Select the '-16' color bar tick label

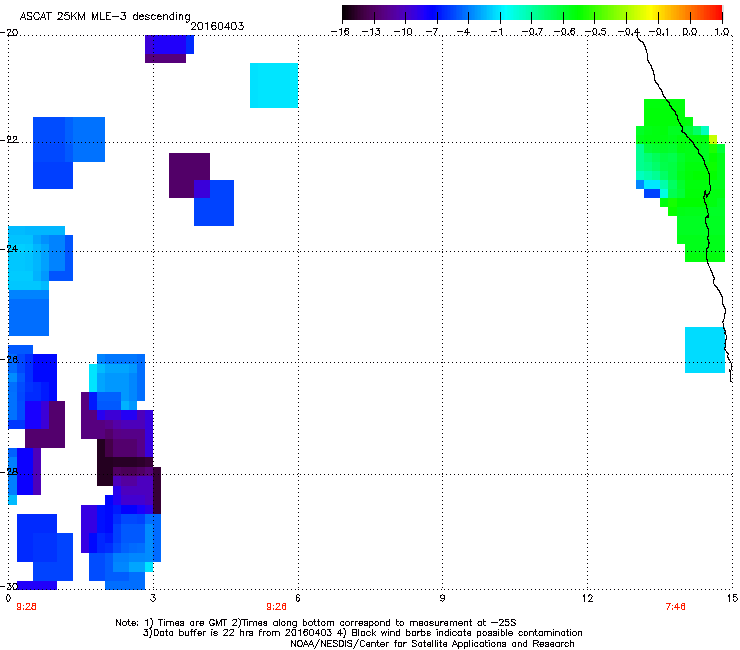(x=340, y=32)
